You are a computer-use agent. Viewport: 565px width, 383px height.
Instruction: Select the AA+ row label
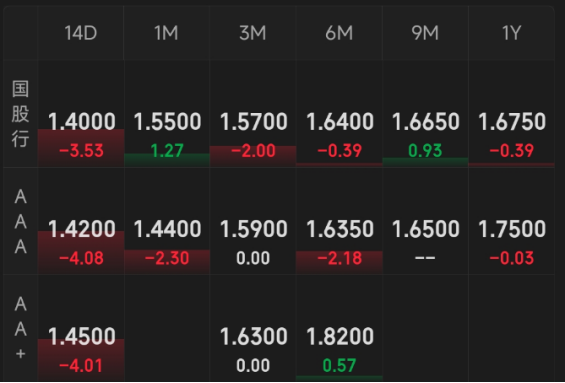coord(20,329)
